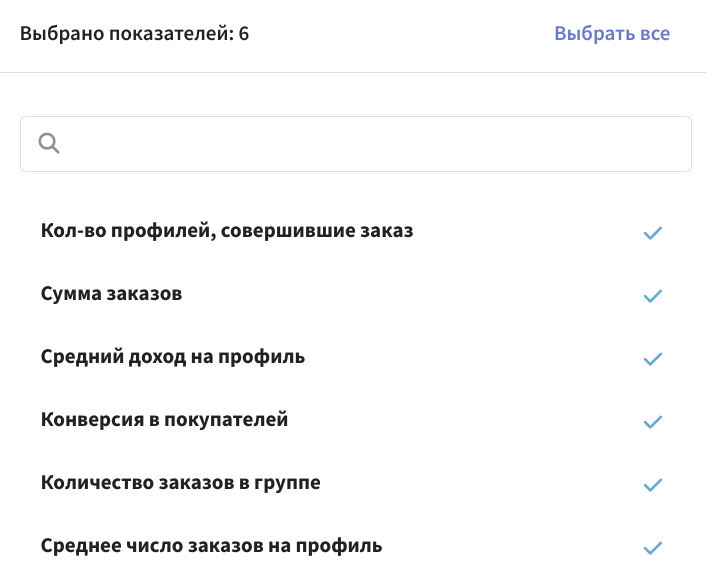Click the magnifying glass search icon
Screen dimensions: 706x571
(x=49, y=143)
